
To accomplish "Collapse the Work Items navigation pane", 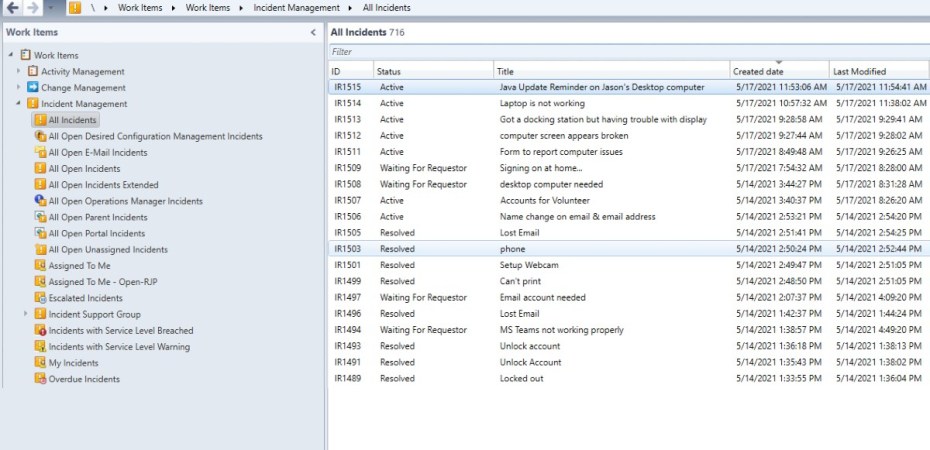I will (313, 33).
